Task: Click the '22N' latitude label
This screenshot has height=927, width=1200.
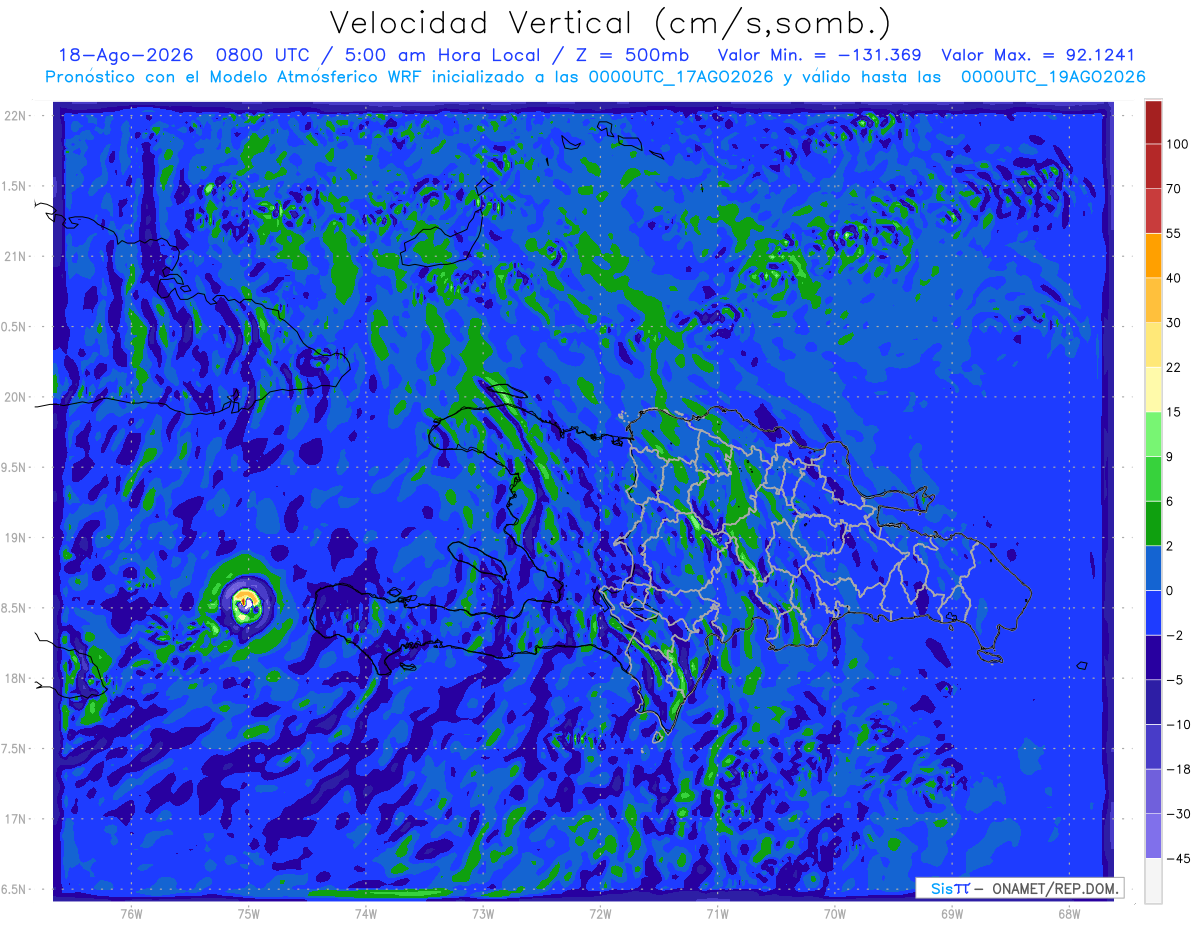Action: 16,116
